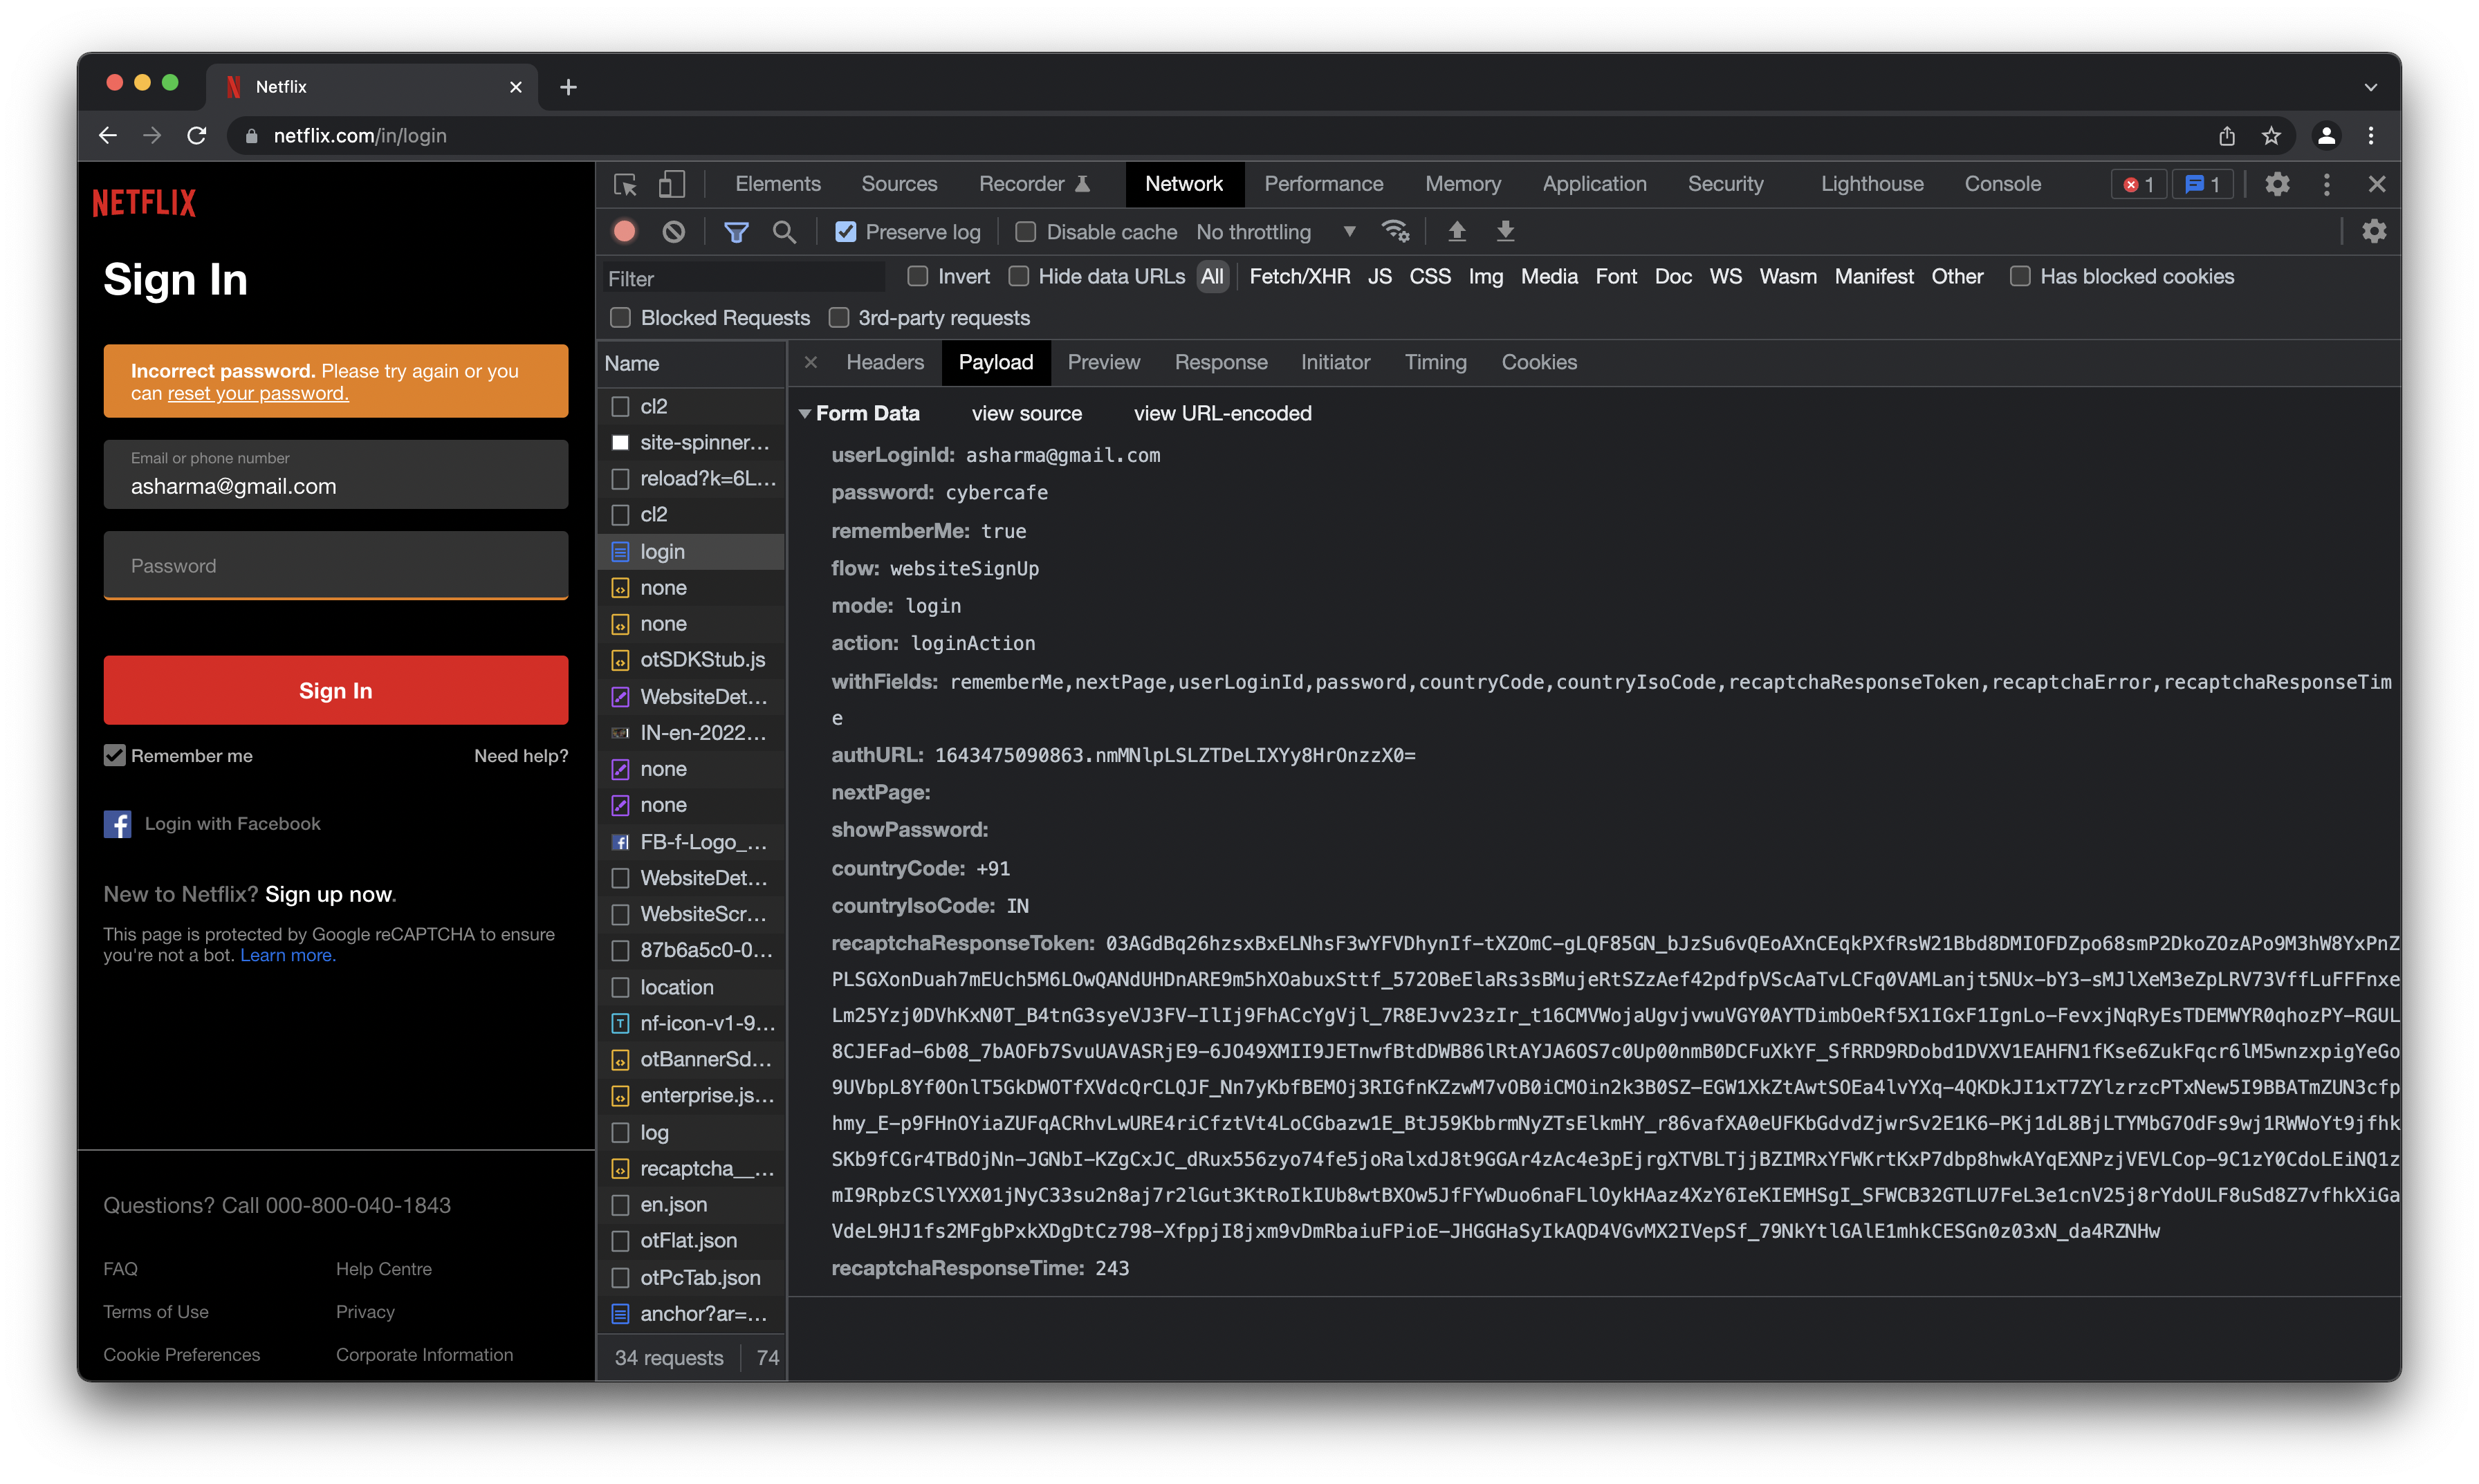Screen dimensions: 2479x1484
Task: Clear the network log icon
Action: [x=674, y=232]
